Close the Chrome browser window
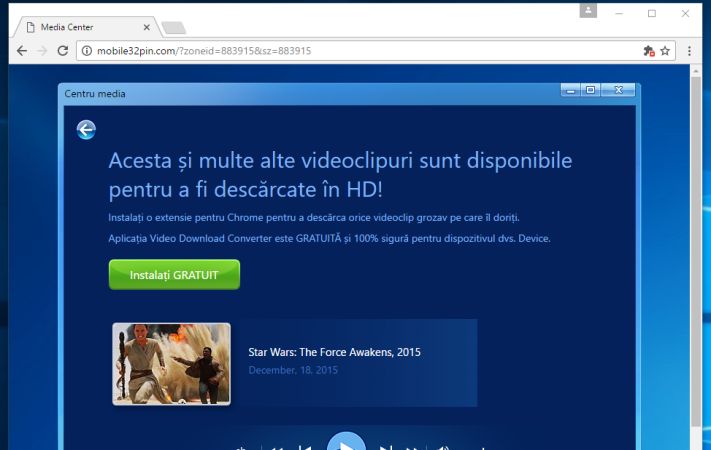 coord(685,14)
